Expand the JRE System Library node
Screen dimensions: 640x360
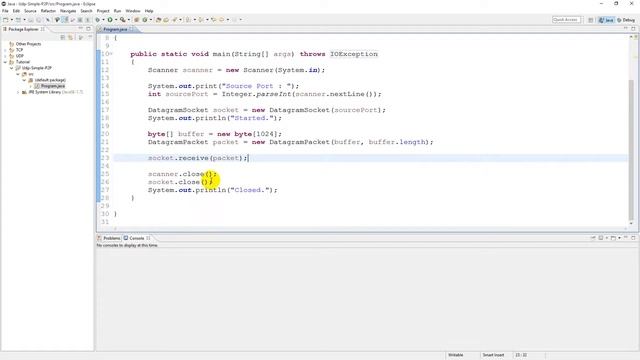[18, 92]
